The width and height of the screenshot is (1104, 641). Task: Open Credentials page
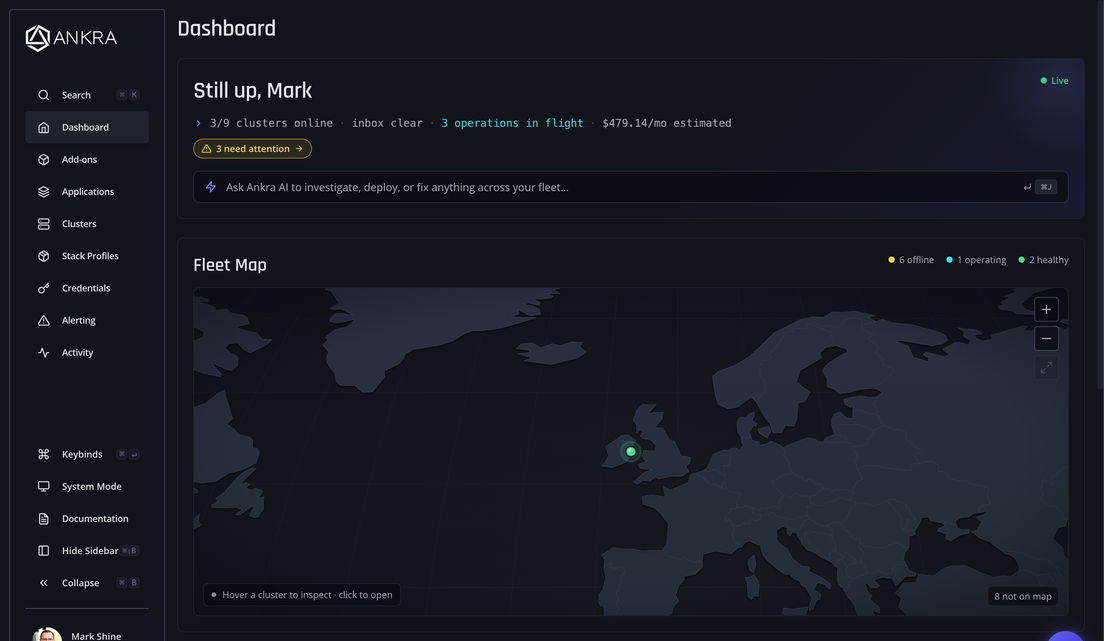point(87,288)
